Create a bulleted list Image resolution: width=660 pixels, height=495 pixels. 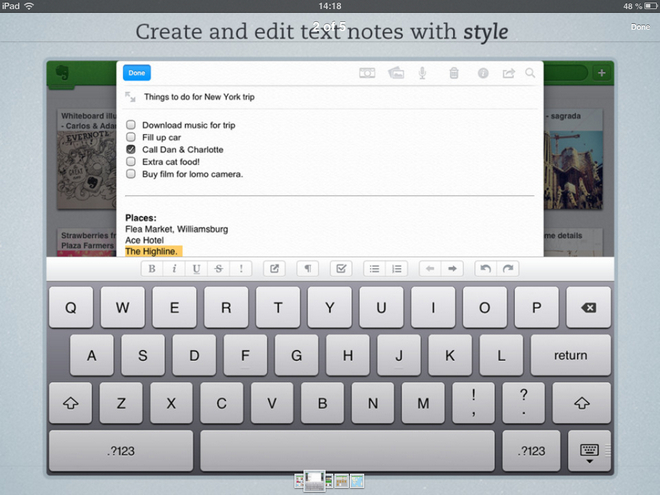tap(374, 269)
